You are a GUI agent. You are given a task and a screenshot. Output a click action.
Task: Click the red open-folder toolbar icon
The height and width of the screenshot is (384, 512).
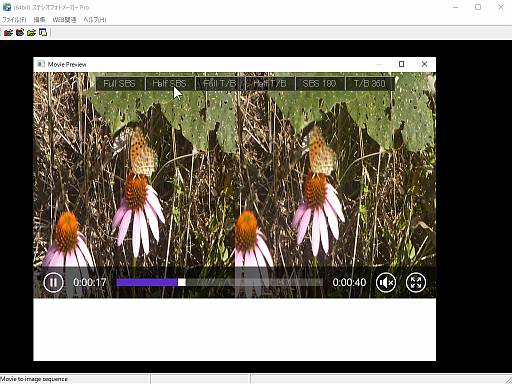[x=8, y=33]
